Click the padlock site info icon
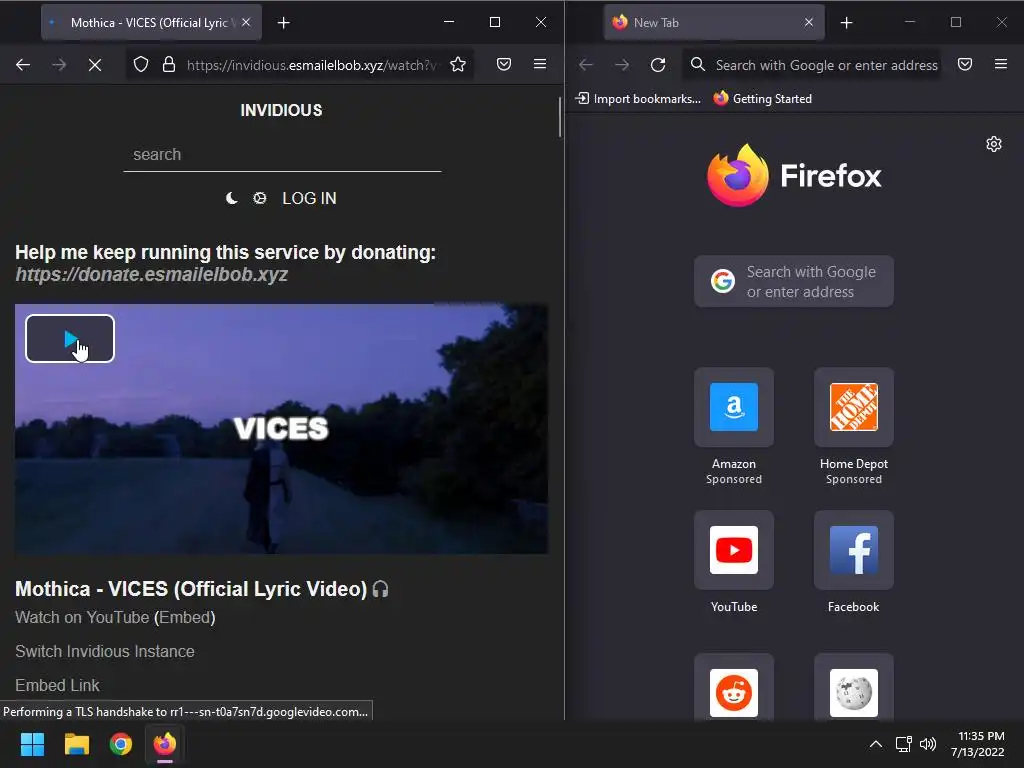Image resolution: width=1024 pixels, height=768 pixels. [x=168, y=65]
